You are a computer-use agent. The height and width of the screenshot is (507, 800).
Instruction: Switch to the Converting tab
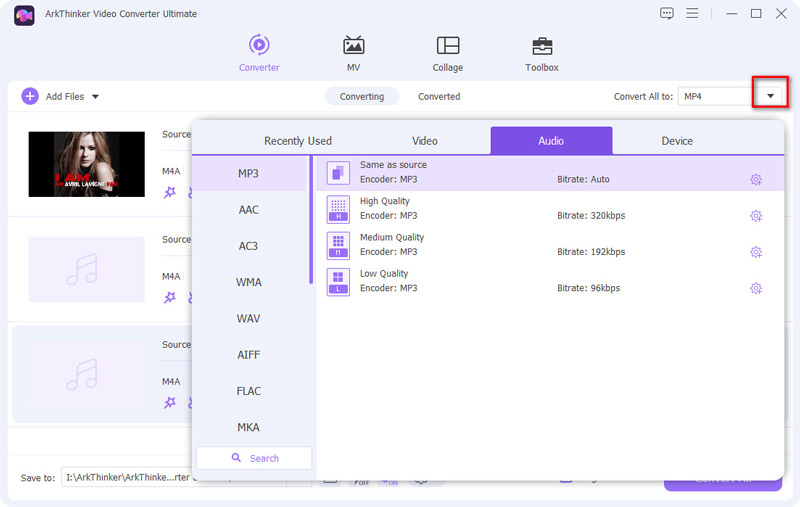(x=362, y=96)
